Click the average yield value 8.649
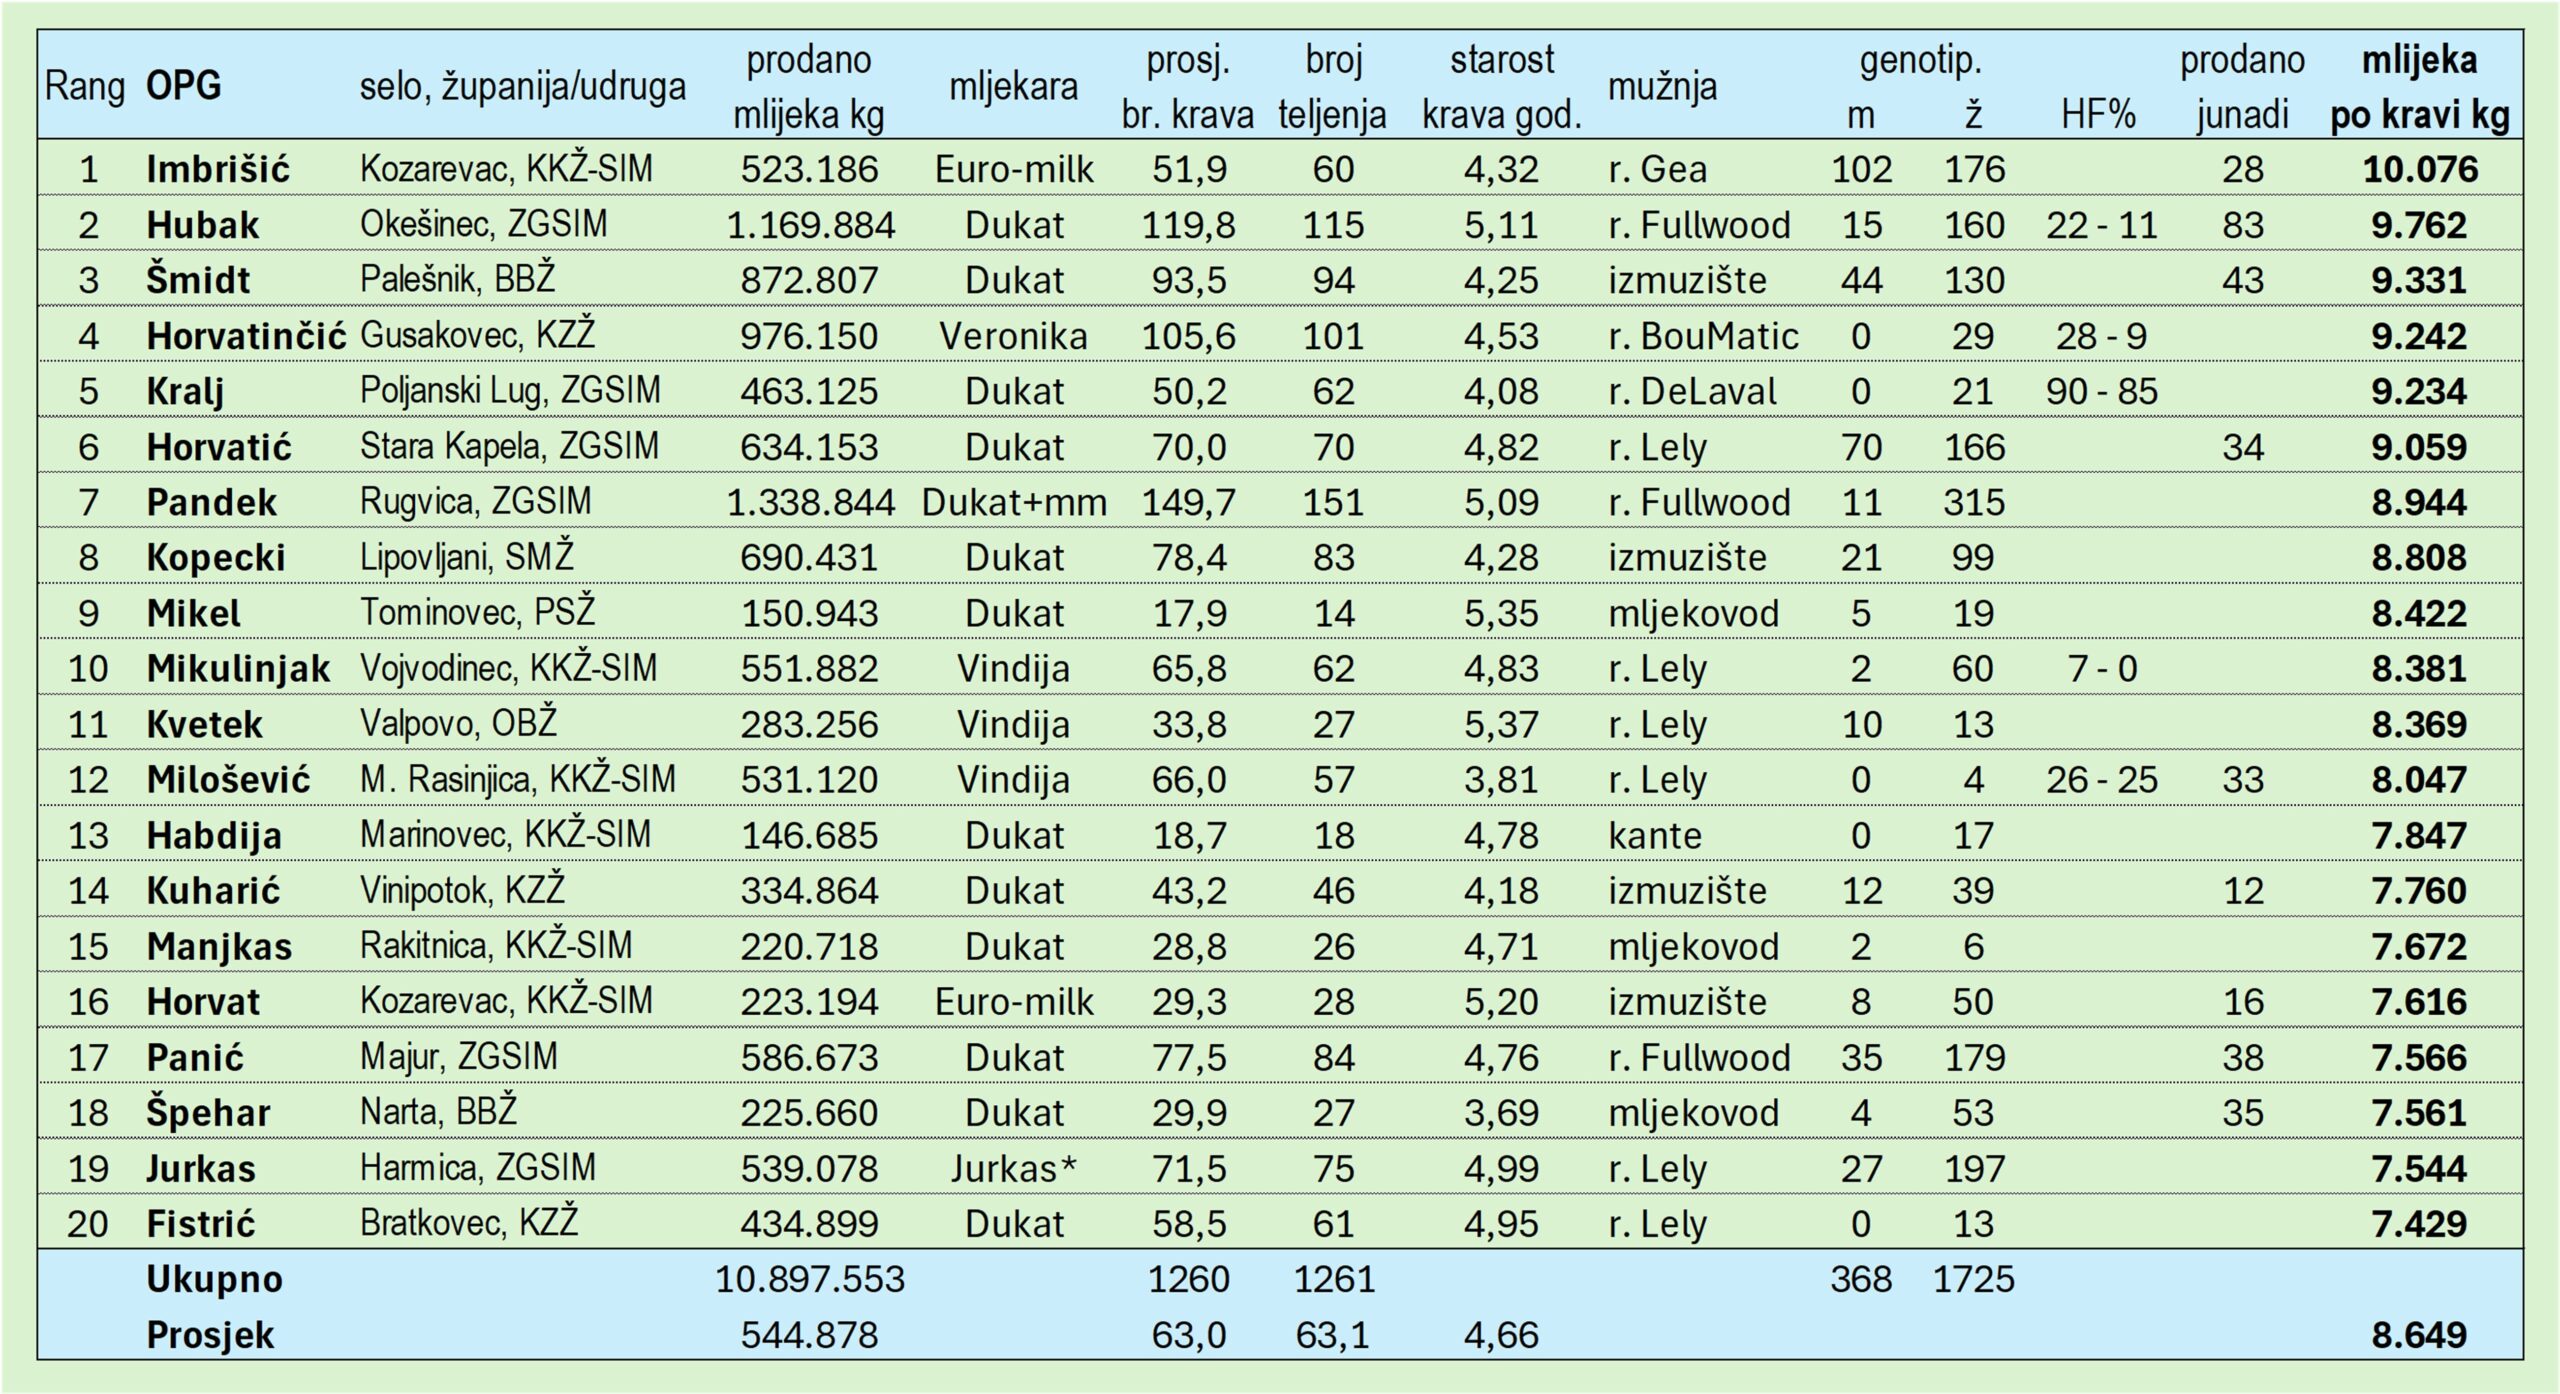The height and width of the screenshot is (1394, 2560). [2419, 1335]
